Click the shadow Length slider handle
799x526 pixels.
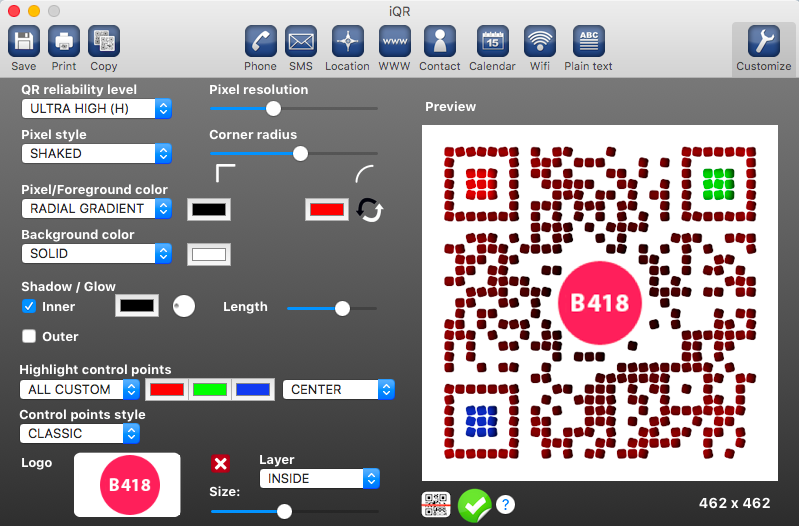[x=342, y=308]
